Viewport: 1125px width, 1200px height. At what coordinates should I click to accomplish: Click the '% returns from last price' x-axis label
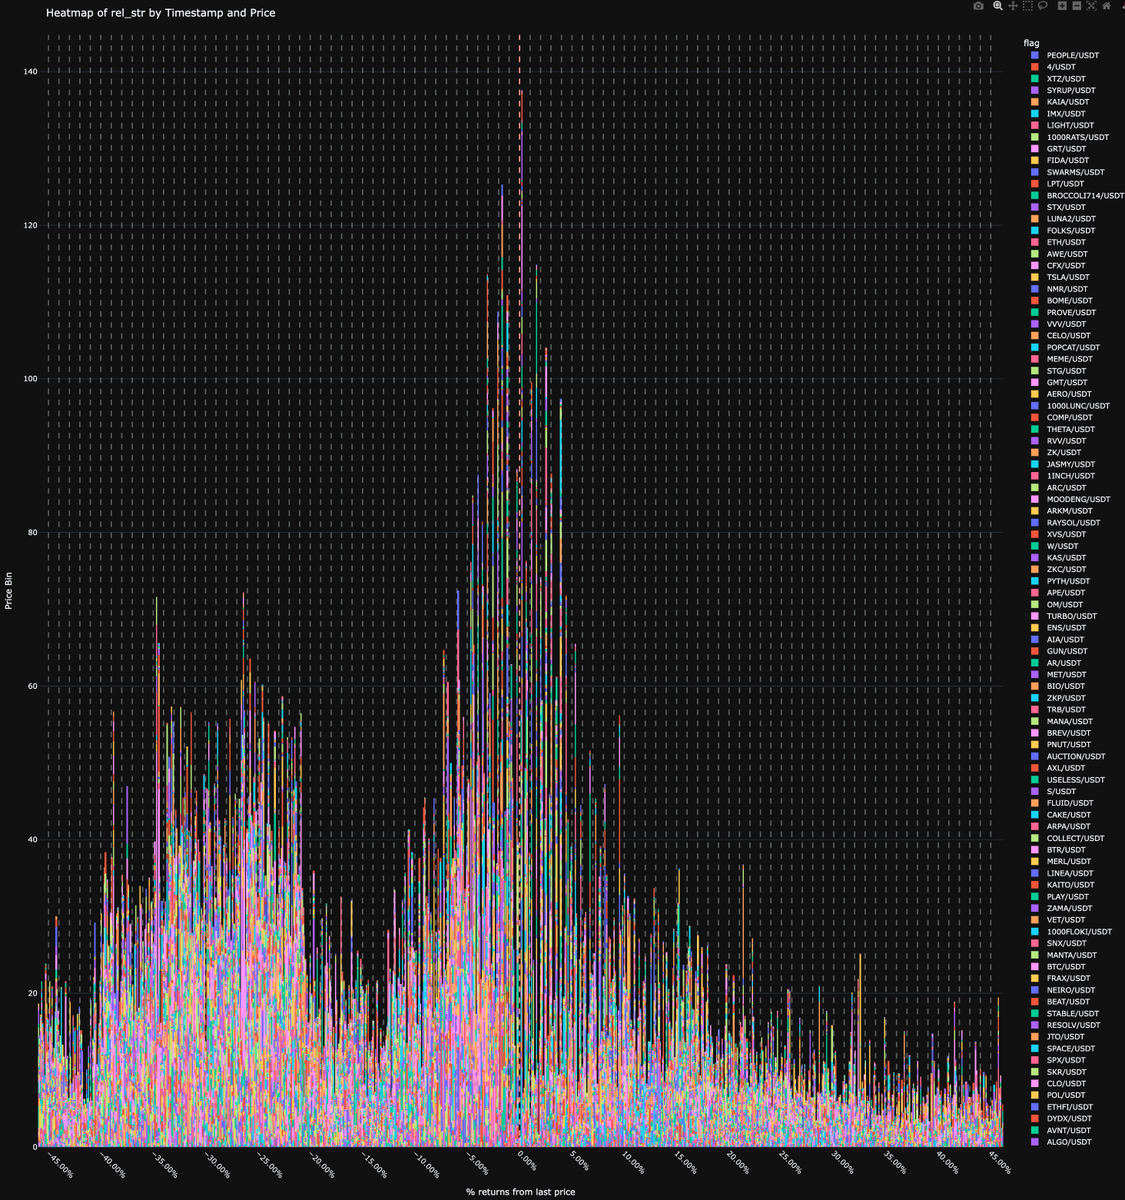pos(521,1192)
